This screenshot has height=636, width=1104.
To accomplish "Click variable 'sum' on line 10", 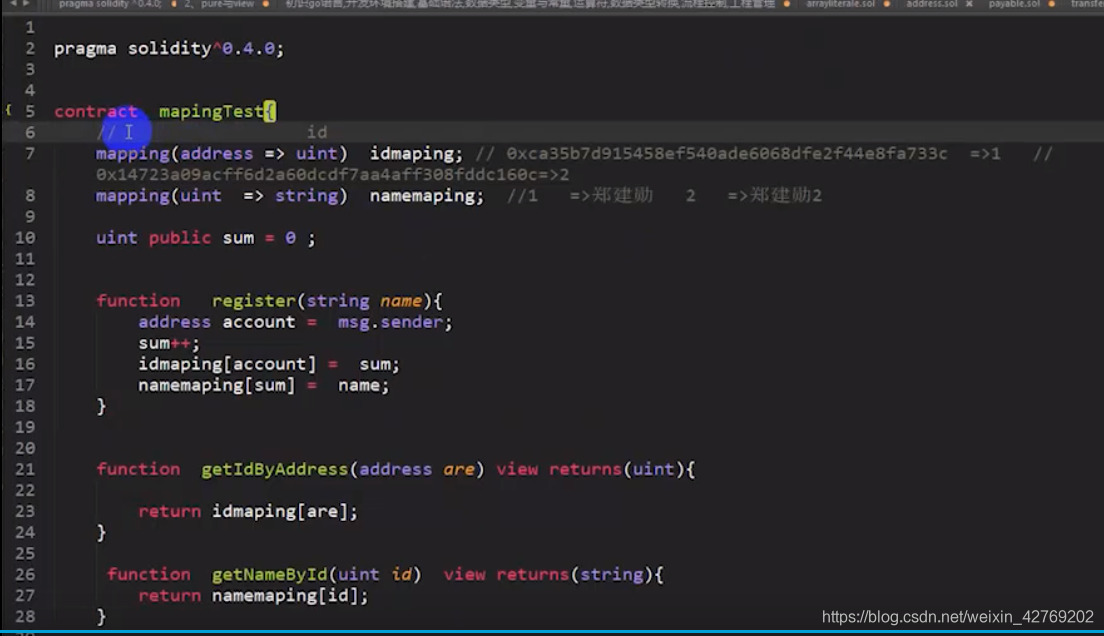I will pos(238,238).
